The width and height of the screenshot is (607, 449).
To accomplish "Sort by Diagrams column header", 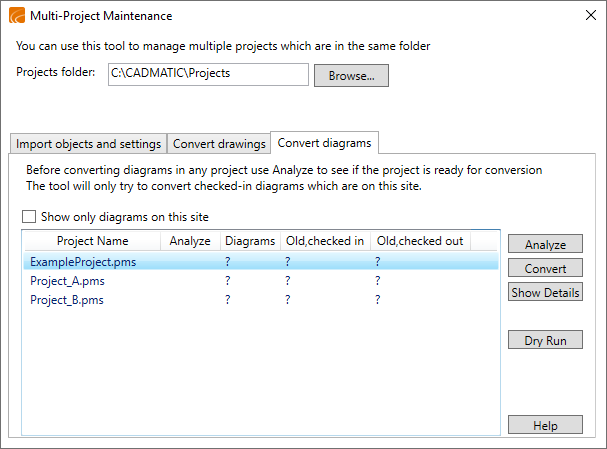I will coord(250,241).
